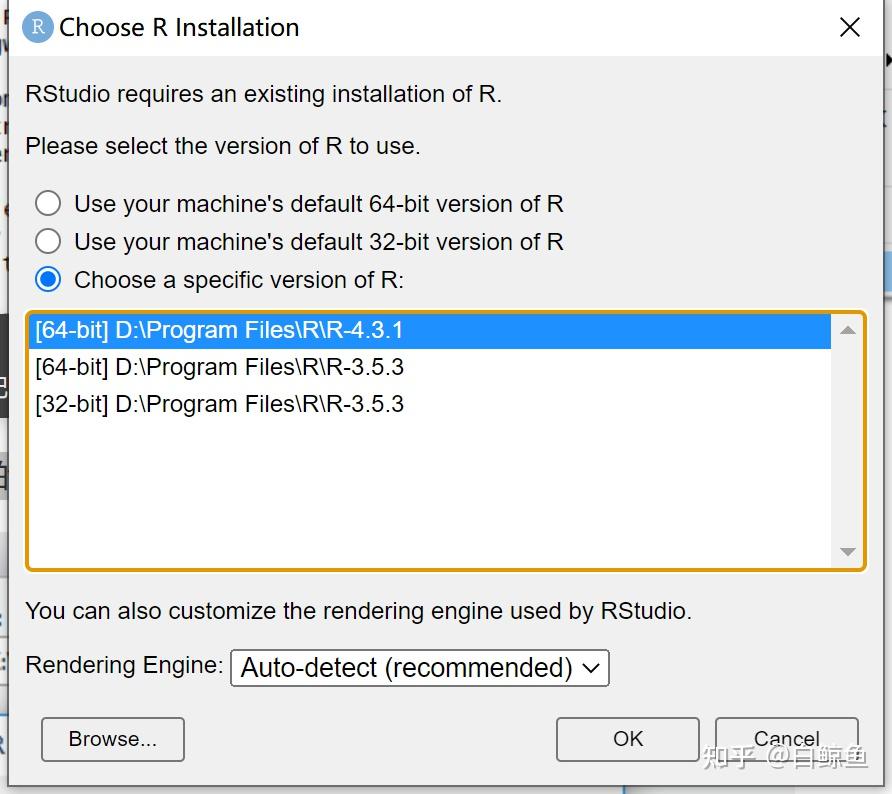Click the Rendering Engine label
Screen dimensions: 892x794
(124, 665)
